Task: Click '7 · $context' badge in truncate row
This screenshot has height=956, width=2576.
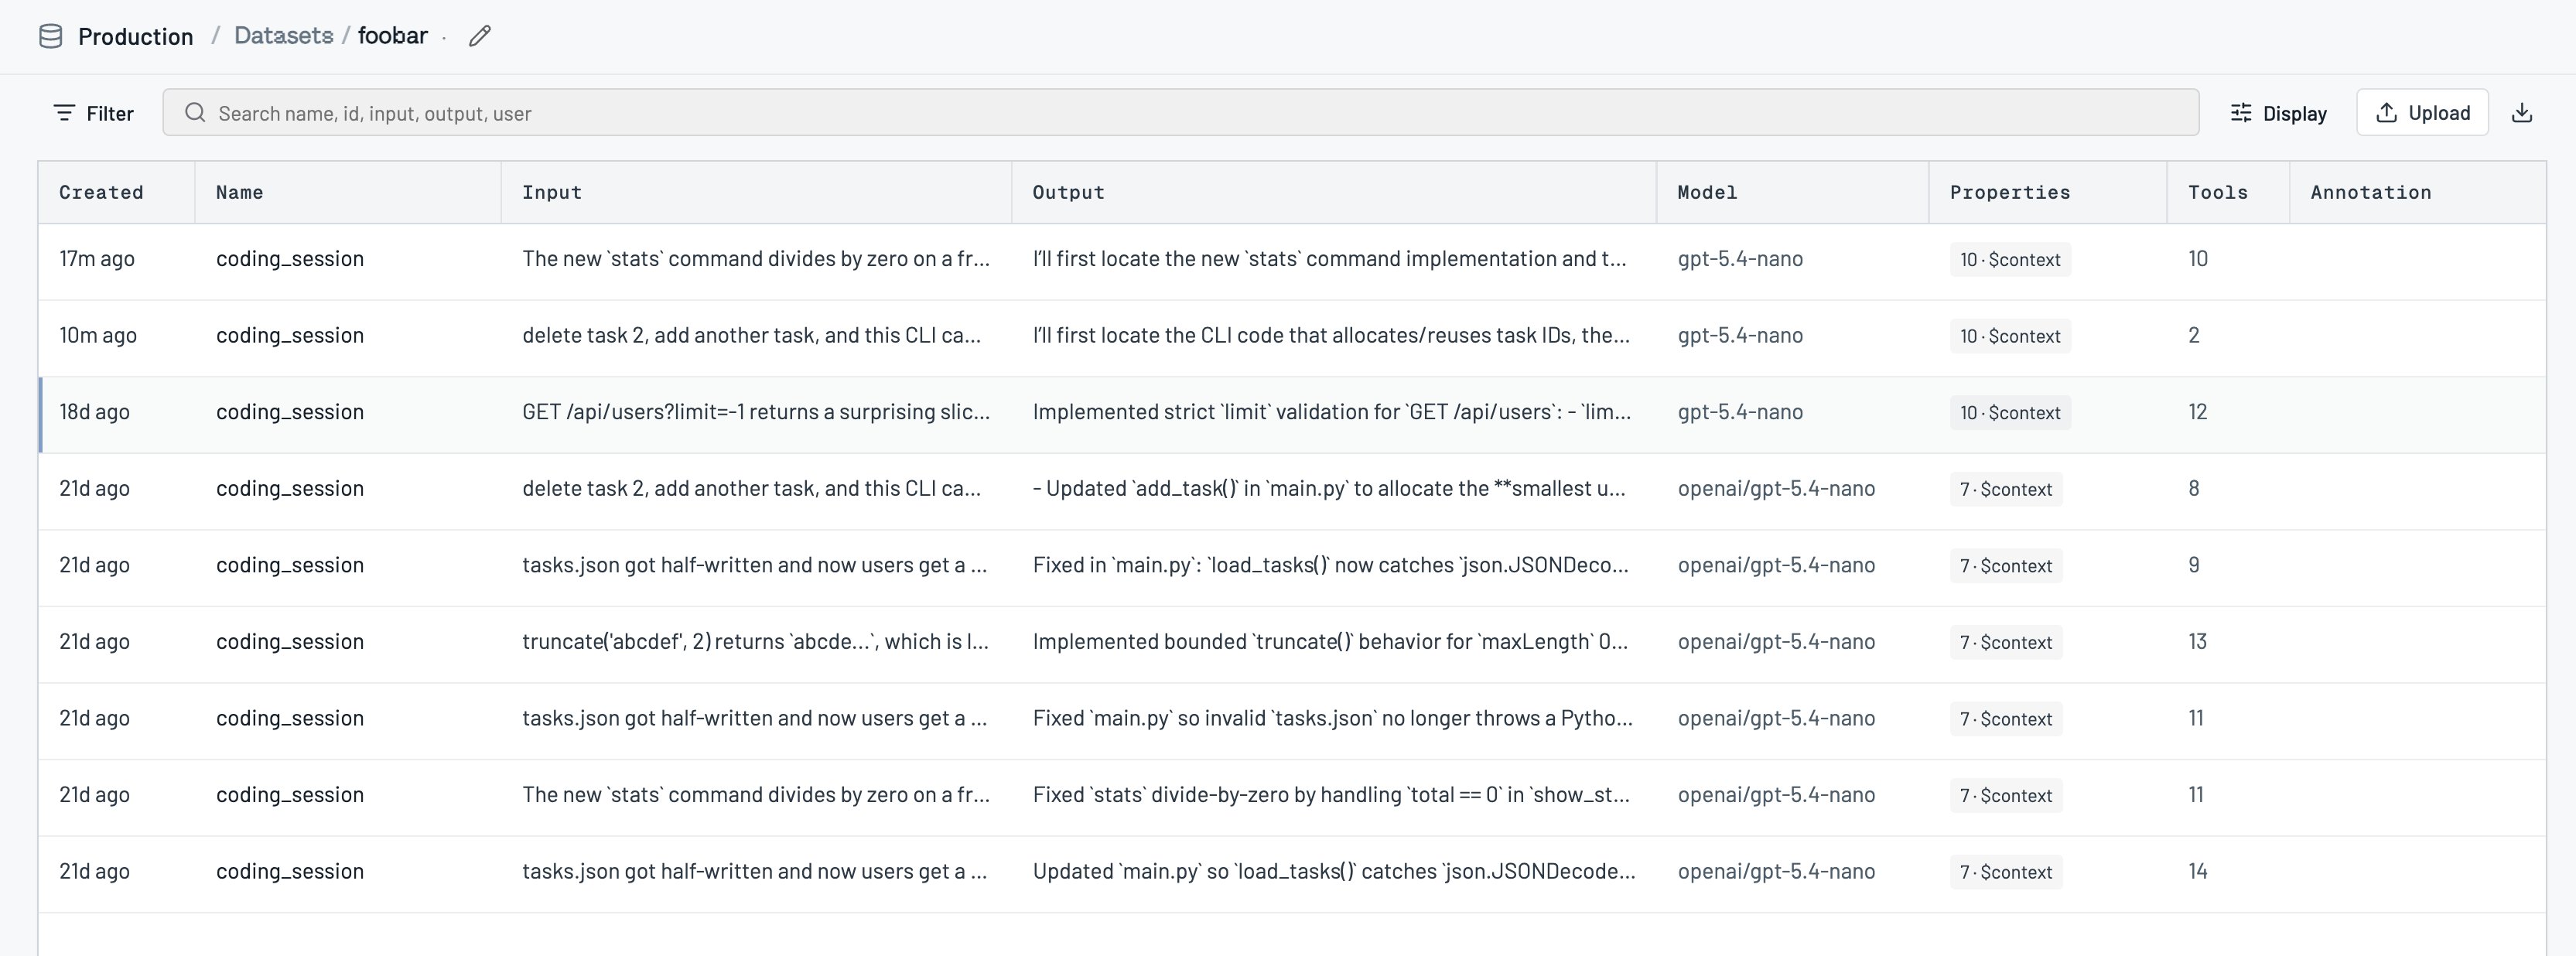Action: [x=2006, y=642]
